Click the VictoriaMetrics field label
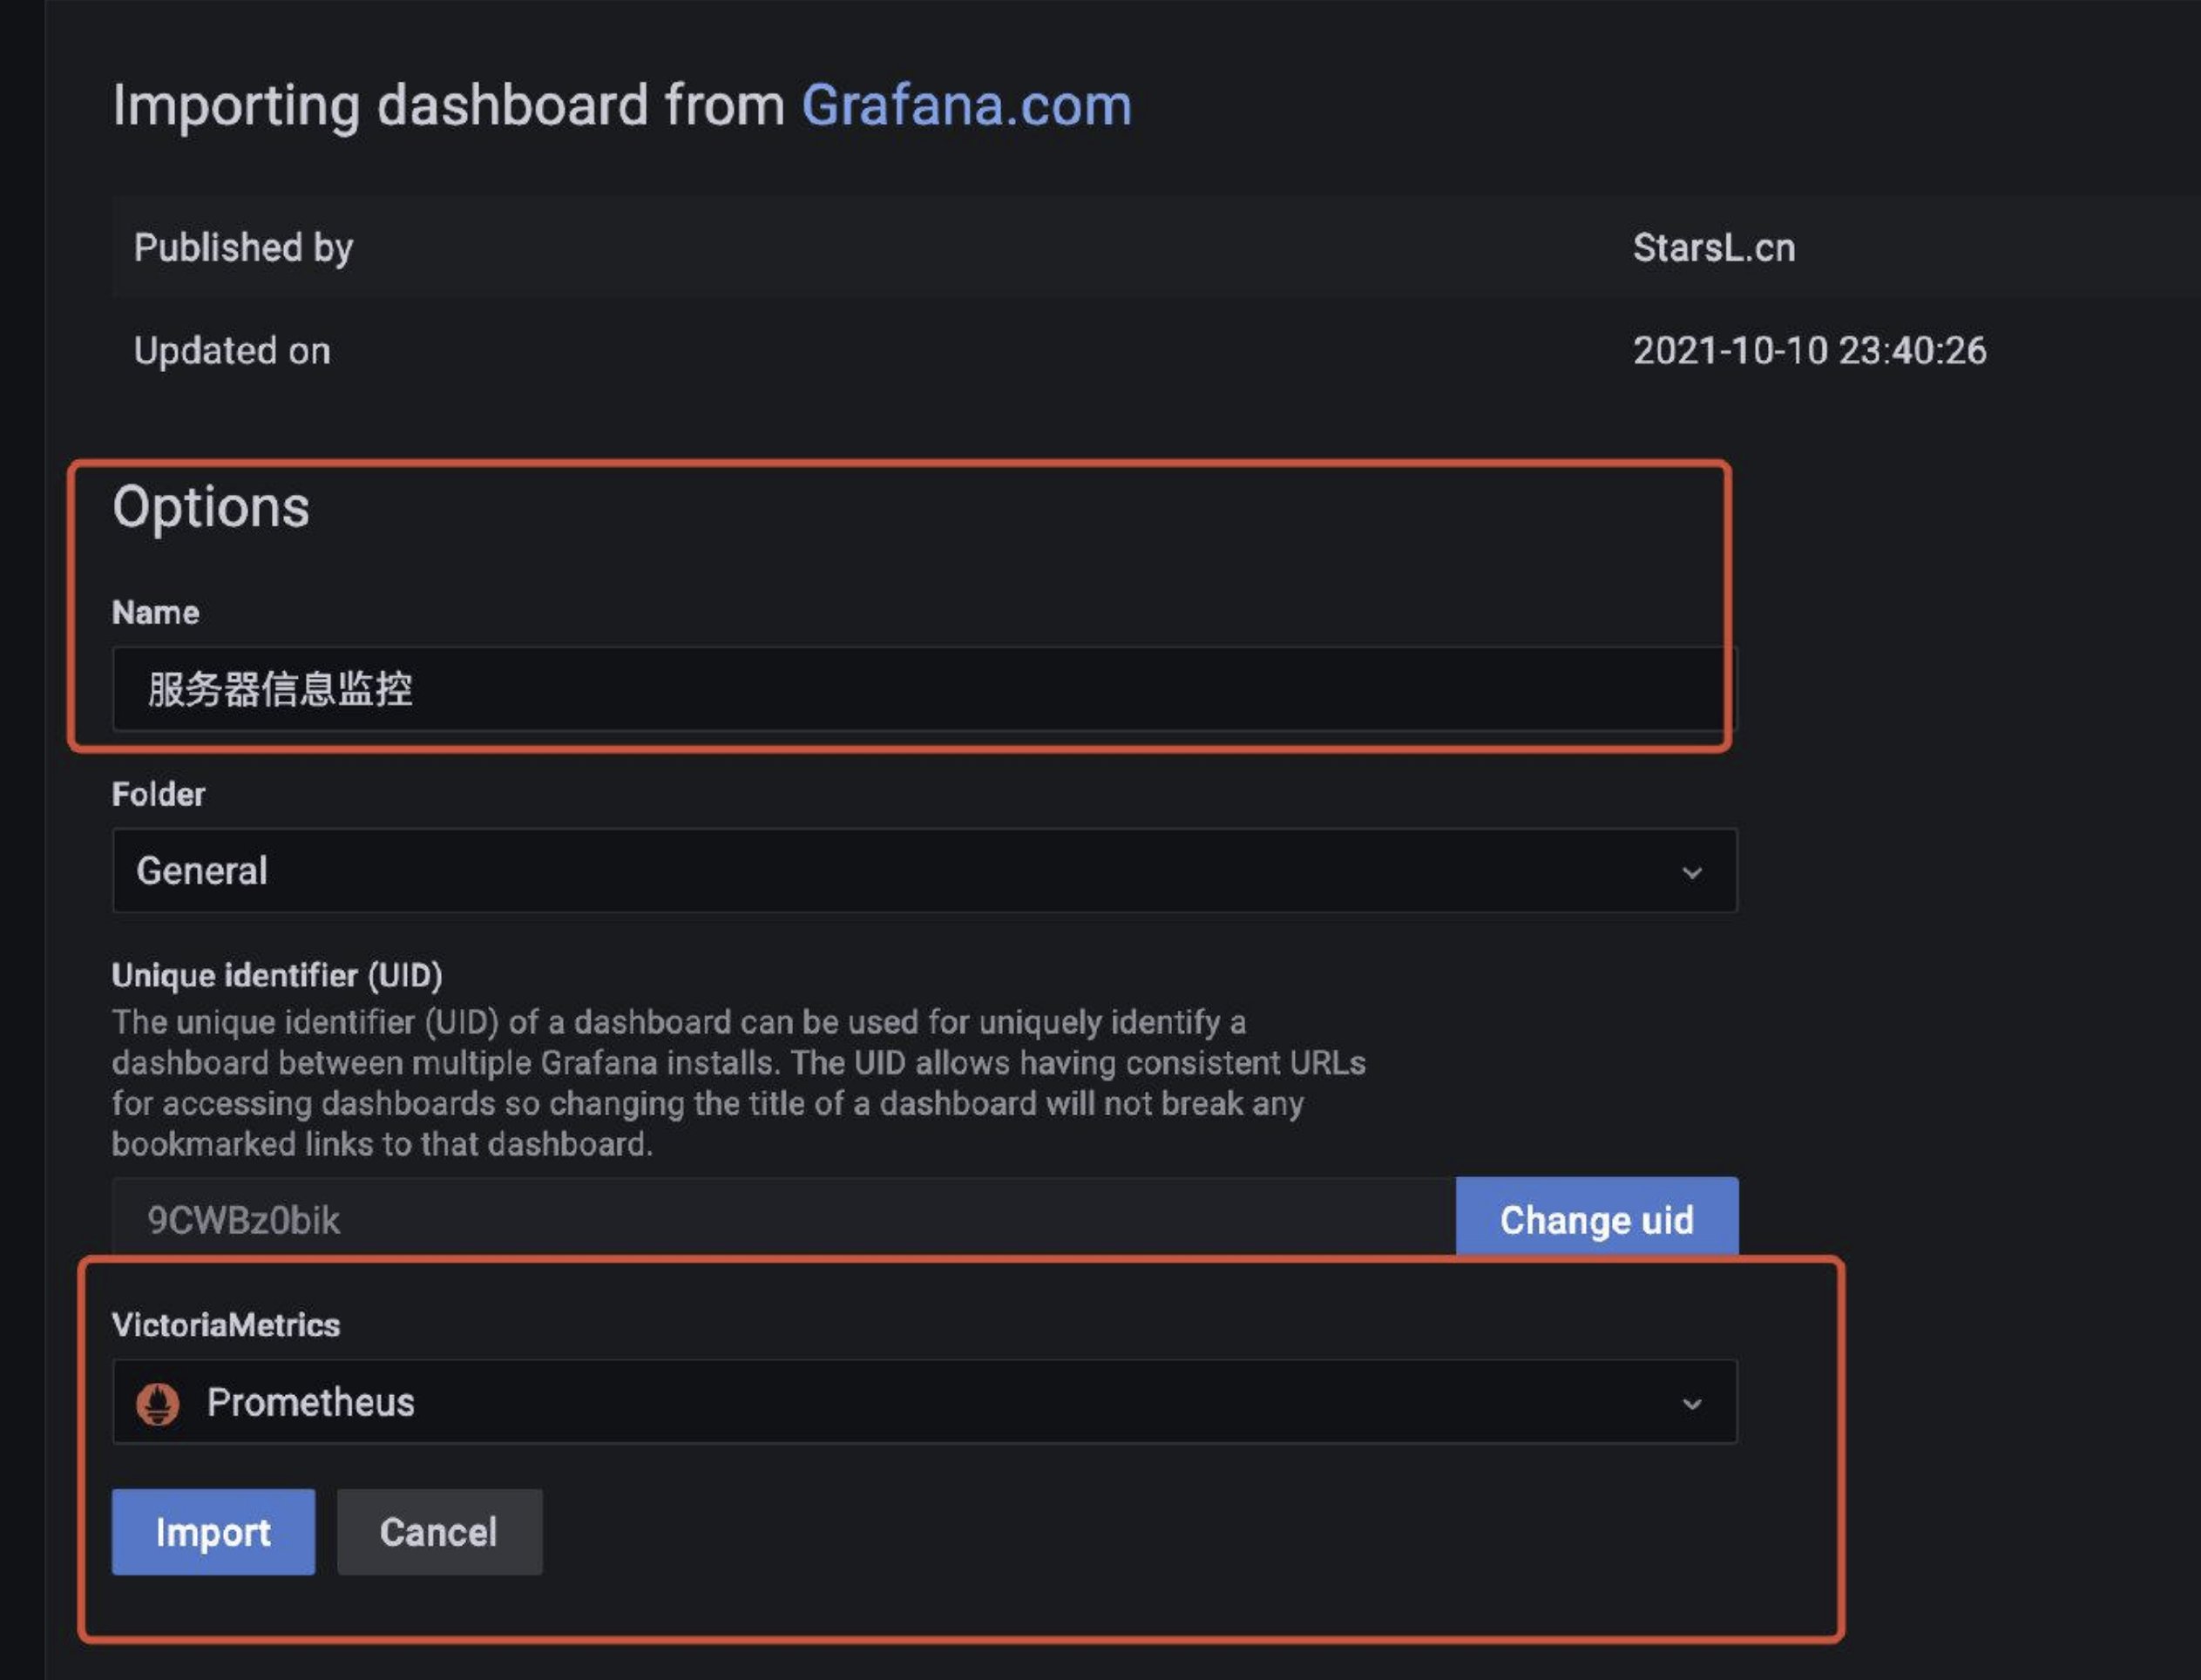The image size is (2201, 1680). tap(226, 1325)
